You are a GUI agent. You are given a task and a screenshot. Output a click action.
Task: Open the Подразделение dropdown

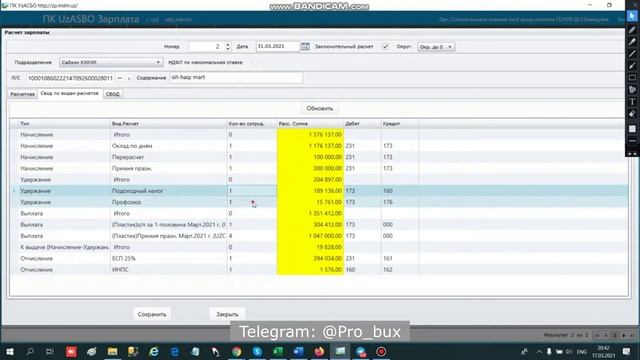[111, 62]
